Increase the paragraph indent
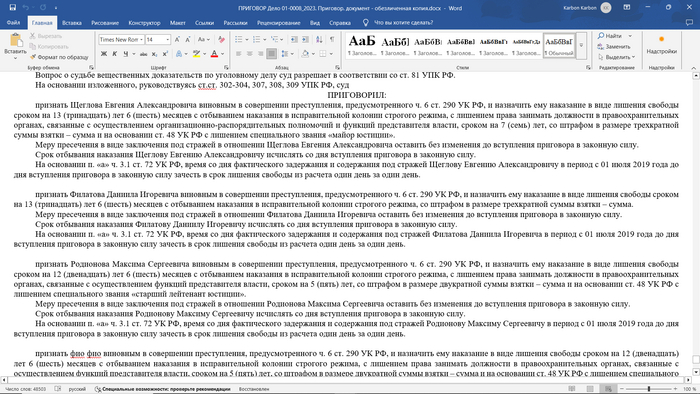 click(305, 40)
